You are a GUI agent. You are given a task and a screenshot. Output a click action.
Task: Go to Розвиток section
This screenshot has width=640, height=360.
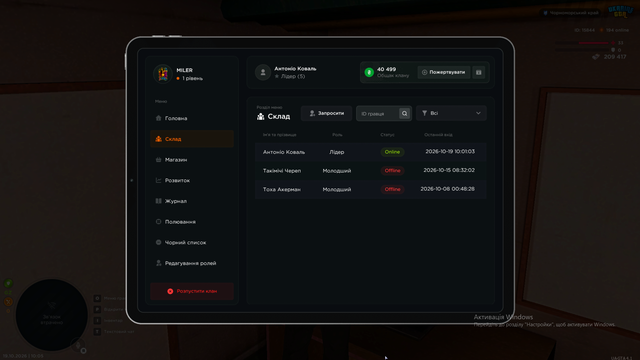point(192,180)
